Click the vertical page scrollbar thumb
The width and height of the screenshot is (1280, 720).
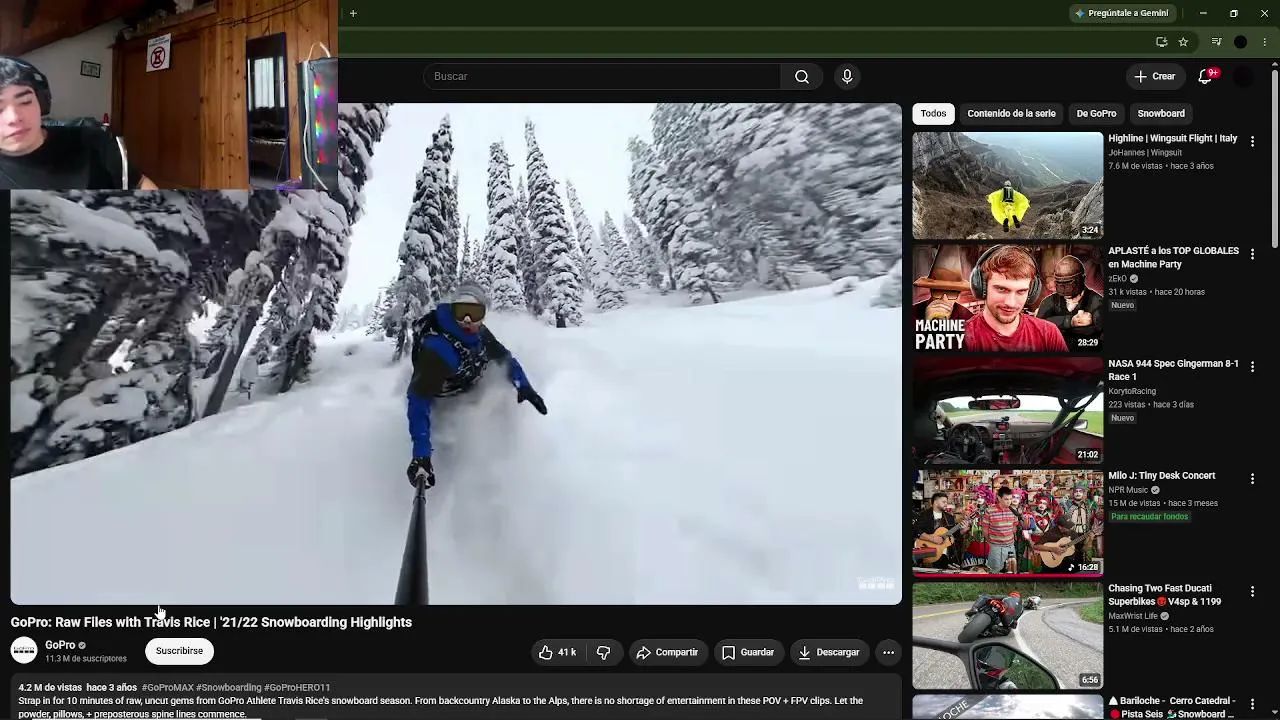1274,158
